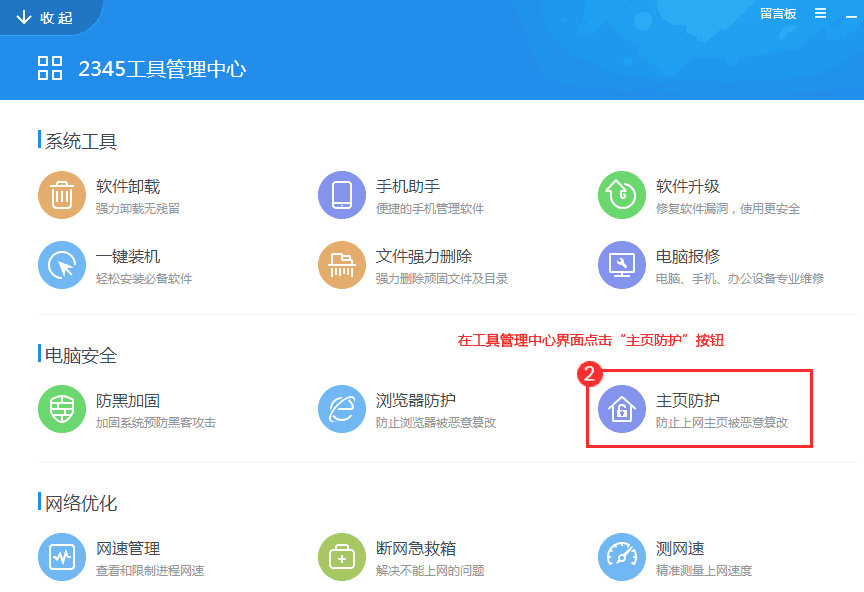Screen dimensions: 864x592
Task: Select the 文件强力删除 label
Action: point(424,256)
